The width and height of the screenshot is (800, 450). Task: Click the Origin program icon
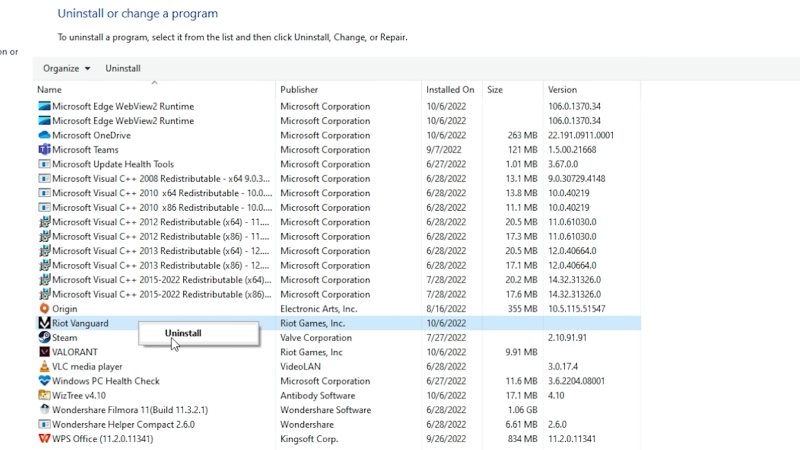click(x=44, y=309)
